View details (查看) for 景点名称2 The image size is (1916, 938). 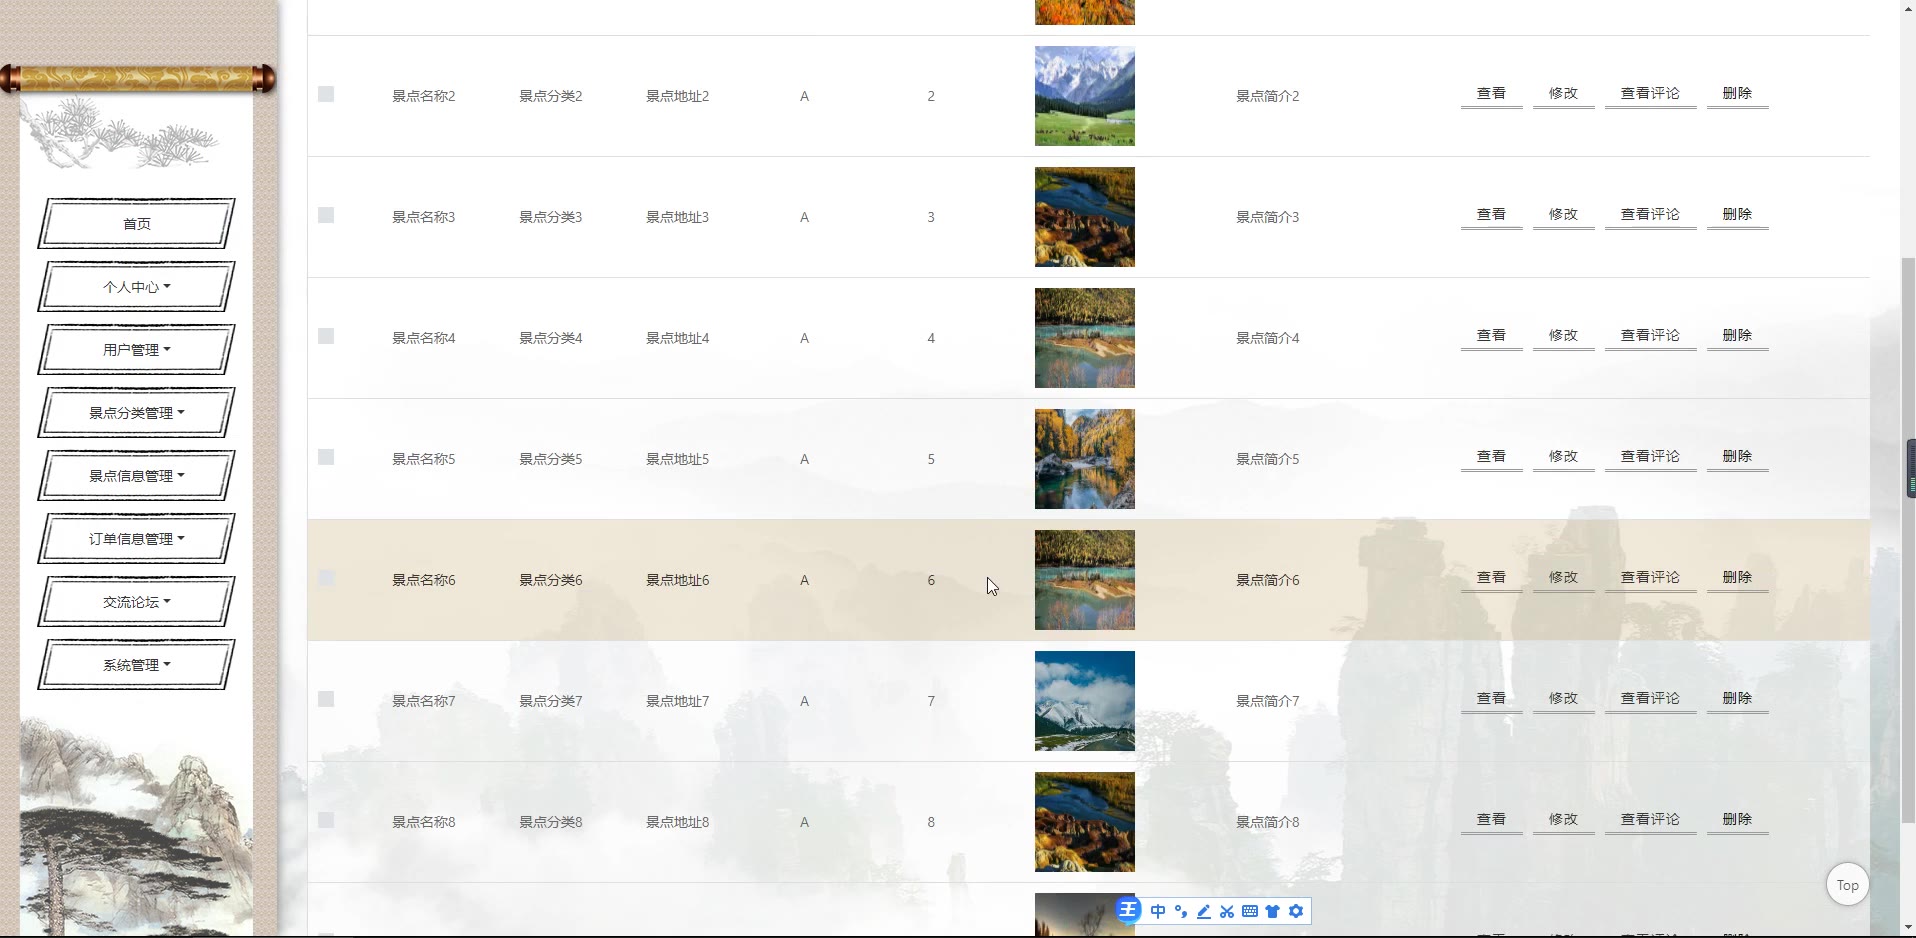[1491, 94]
